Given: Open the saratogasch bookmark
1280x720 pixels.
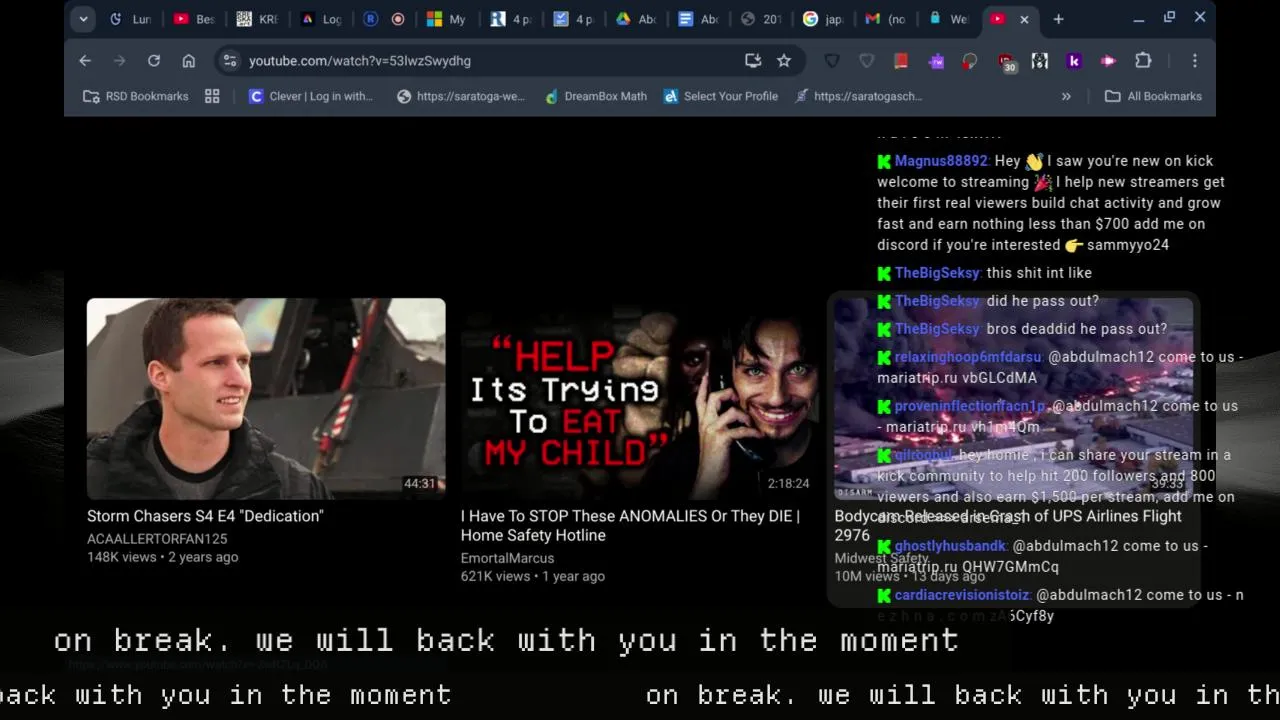Looking at the screenshot, I should click(858, 96).
